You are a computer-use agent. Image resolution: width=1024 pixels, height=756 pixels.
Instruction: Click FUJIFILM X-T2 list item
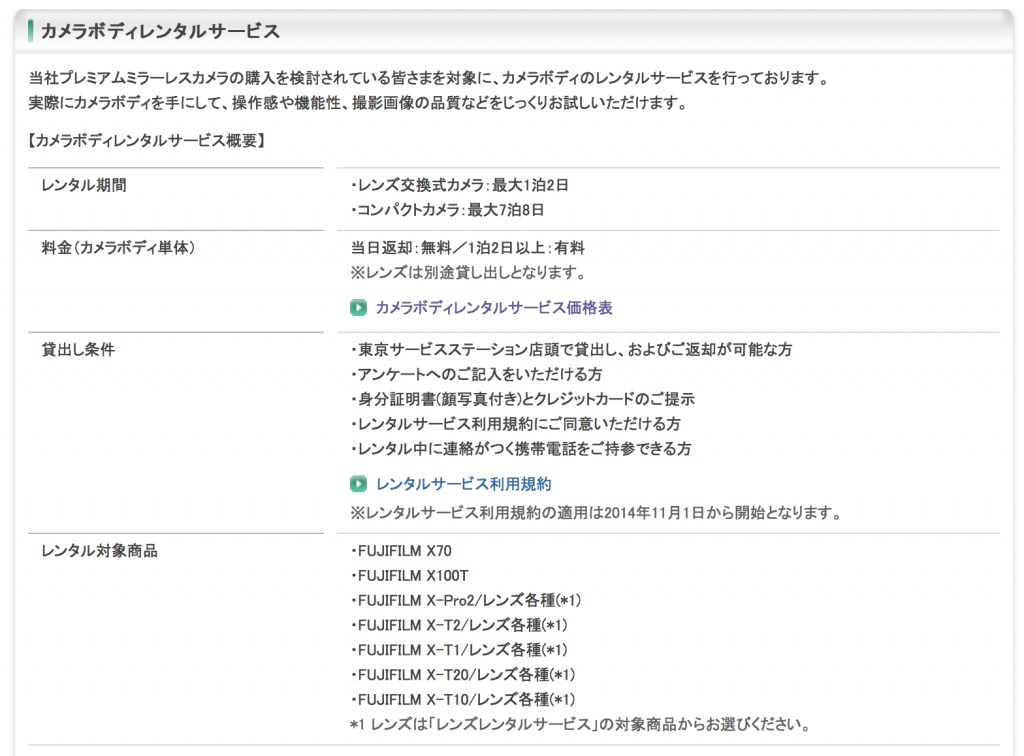459,625
